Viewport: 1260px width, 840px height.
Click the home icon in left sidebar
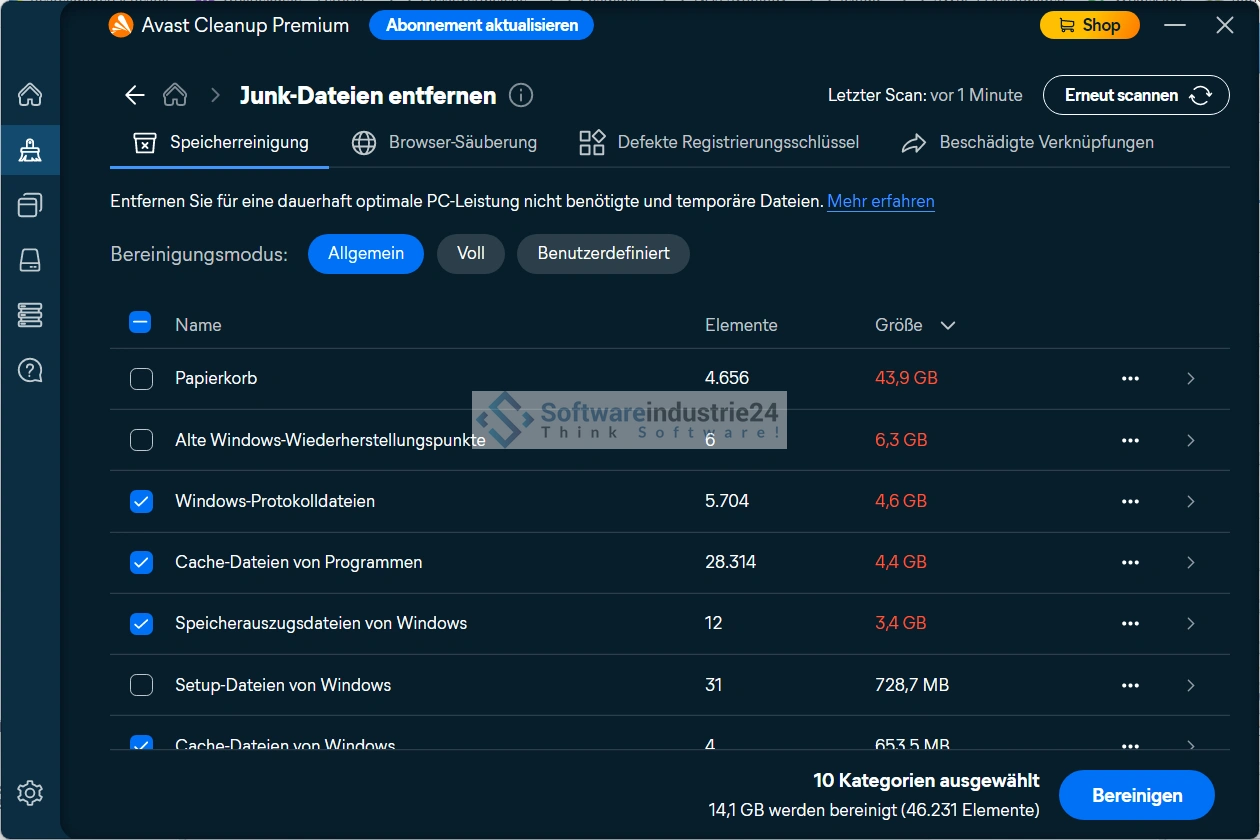pyautogui.click(x=30, y=95)
